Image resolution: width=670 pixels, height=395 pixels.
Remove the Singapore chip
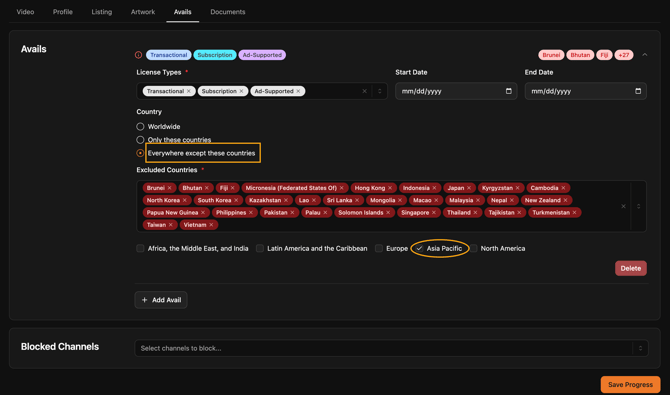pyautogui.click(x=434, y=212)
